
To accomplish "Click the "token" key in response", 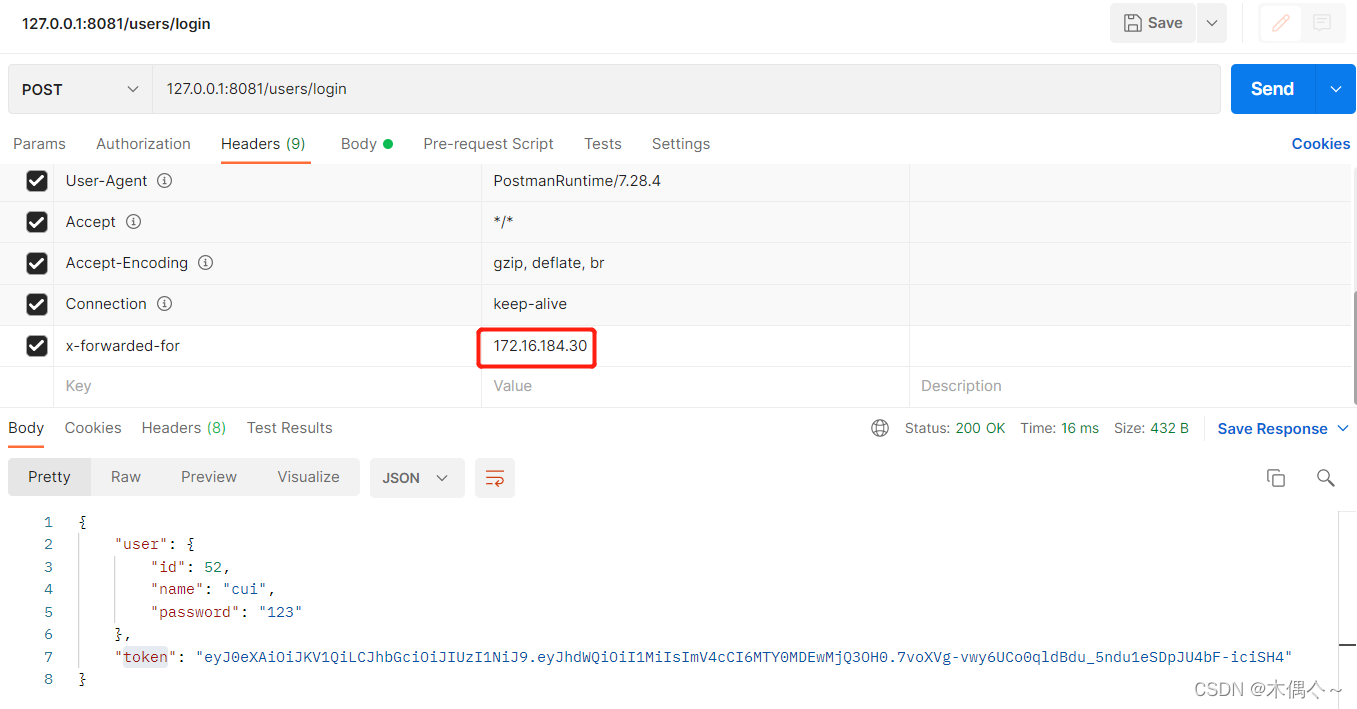I will [145, 657].
